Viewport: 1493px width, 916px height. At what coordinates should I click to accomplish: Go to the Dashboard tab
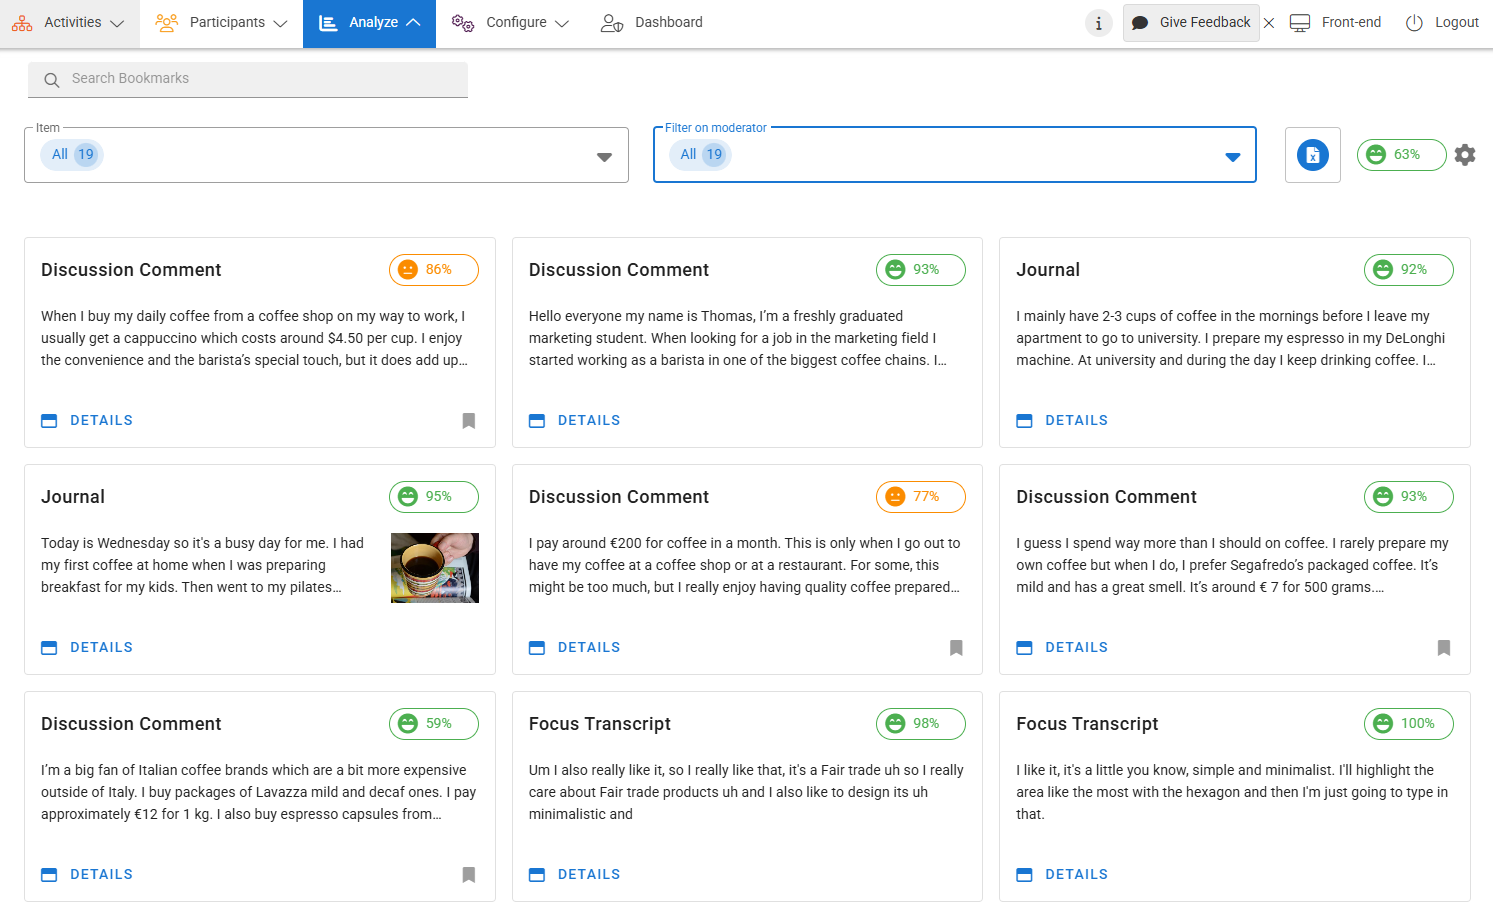point(652,23)
